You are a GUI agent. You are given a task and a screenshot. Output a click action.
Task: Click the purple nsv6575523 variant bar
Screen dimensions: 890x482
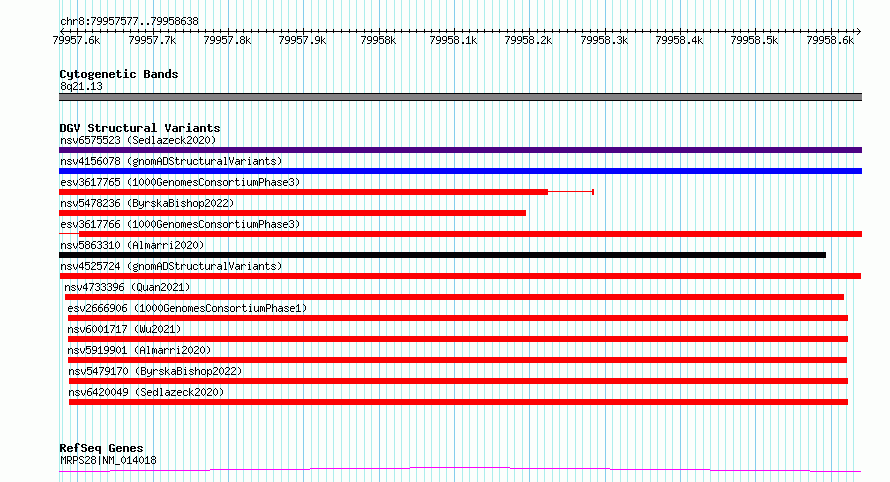(x=460, y=150)
